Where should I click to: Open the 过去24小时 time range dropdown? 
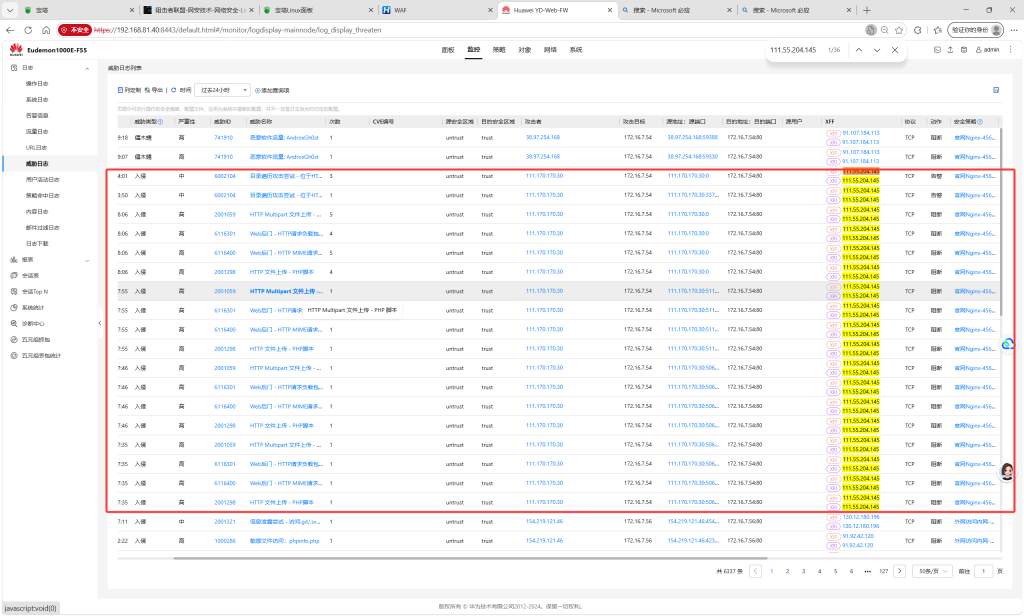[x=223, y=90]
